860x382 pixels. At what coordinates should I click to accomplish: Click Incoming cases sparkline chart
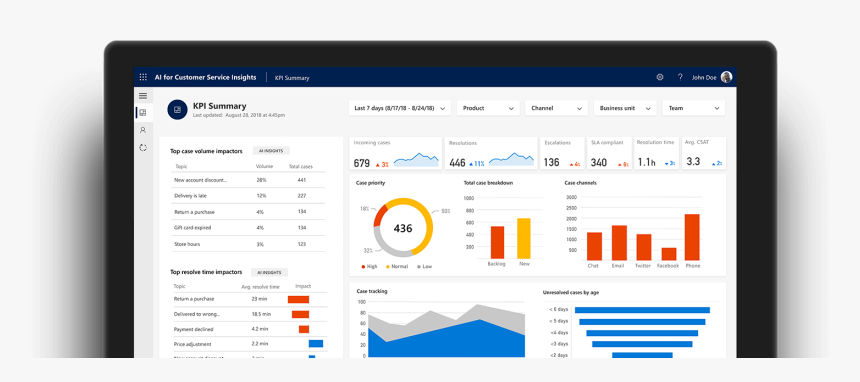point(416,160)
